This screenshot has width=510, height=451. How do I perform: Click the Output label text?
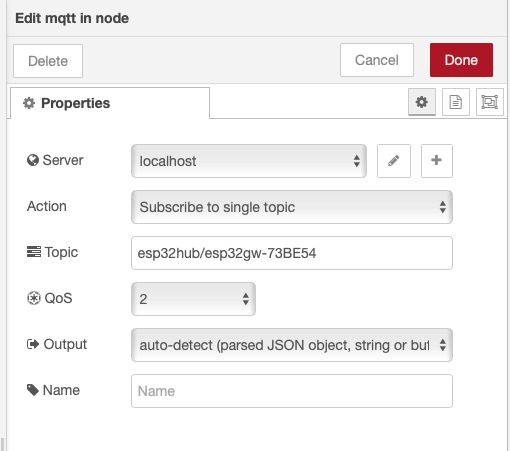[65, 344]
